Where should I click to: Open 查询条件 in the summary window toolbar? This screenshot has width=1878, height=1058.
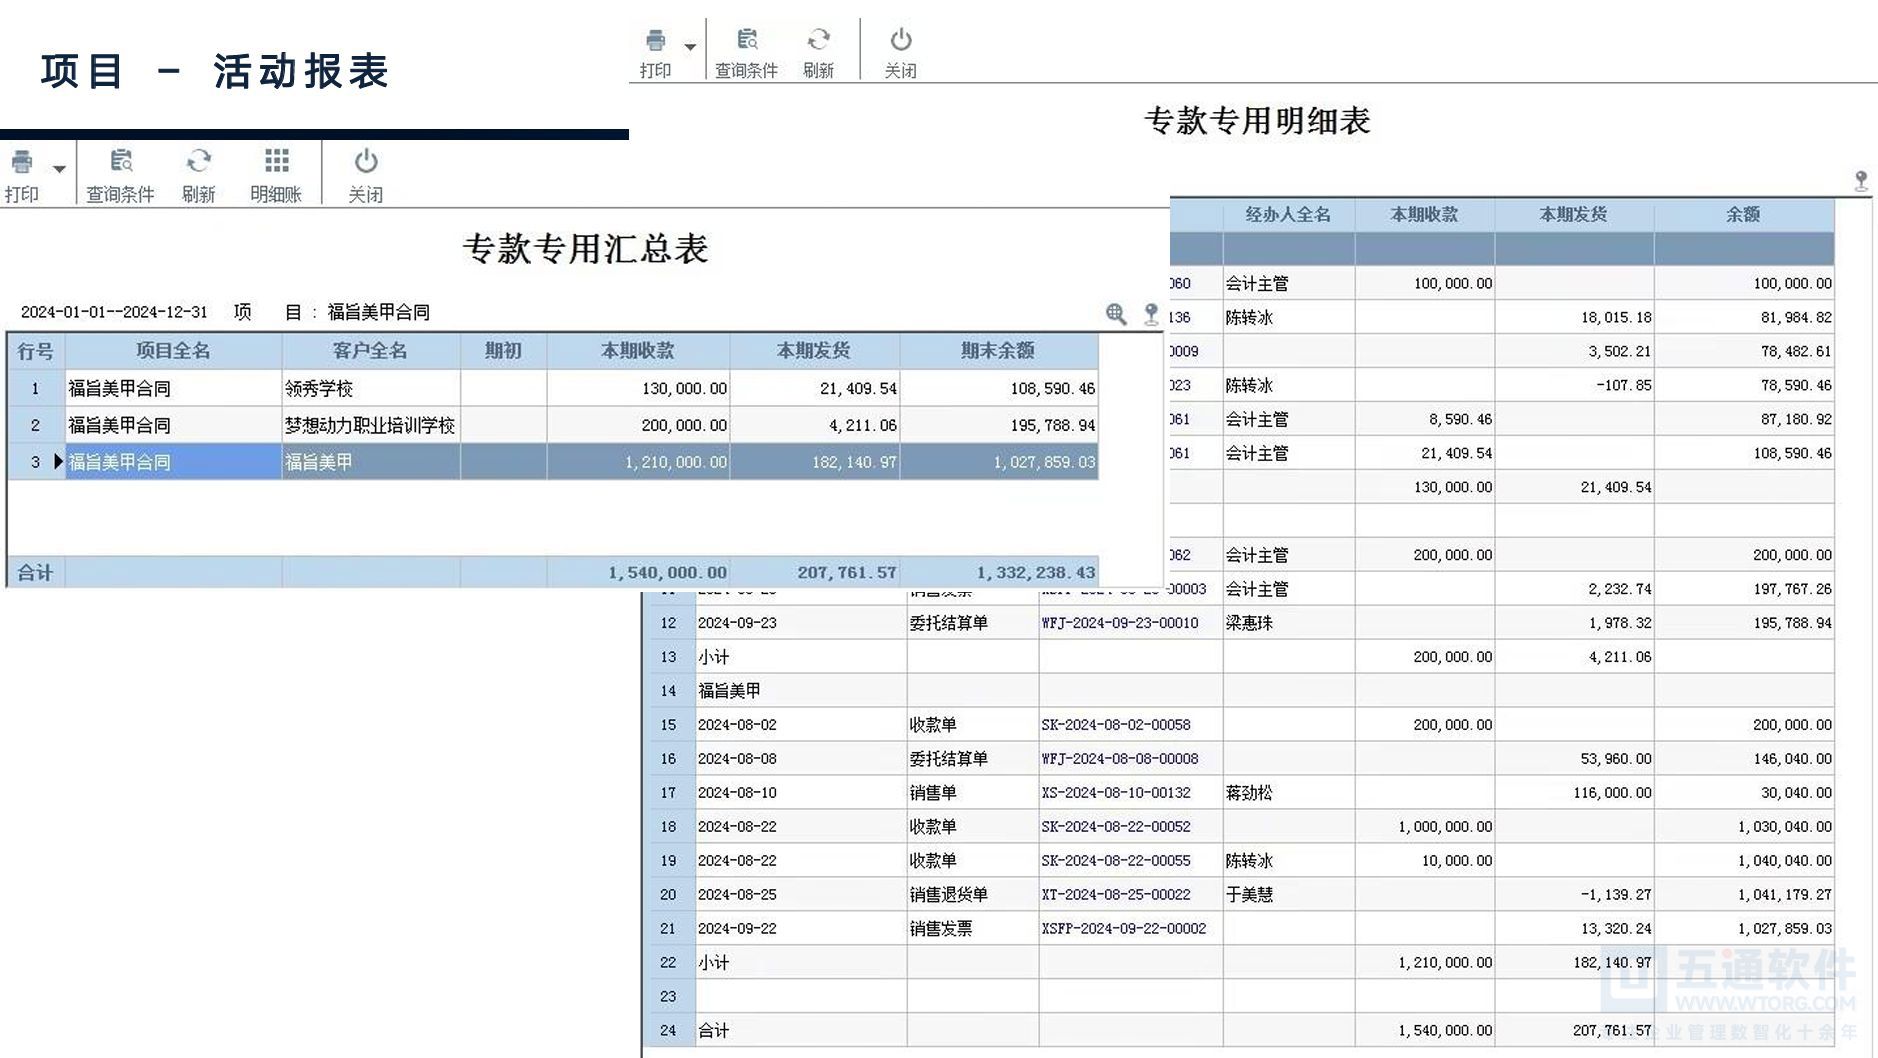(x=120, y=176)
